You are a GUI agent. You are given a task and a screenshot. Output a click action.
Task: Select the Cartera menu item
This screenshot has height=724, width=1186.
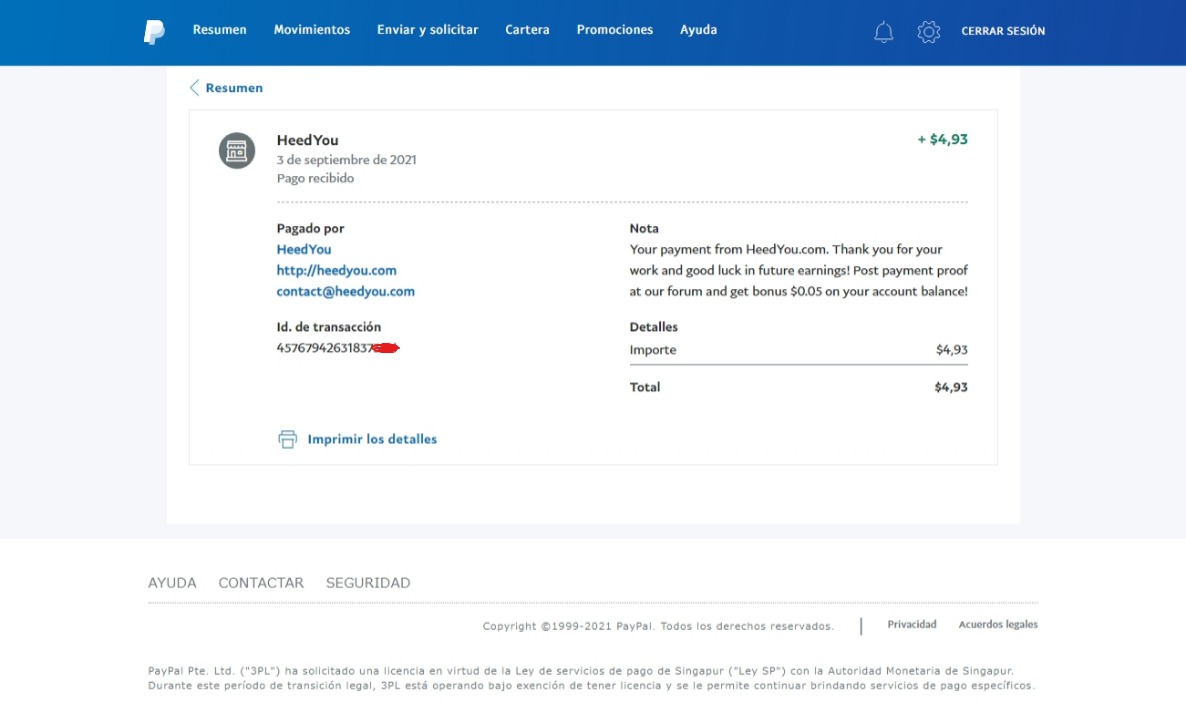pos(527,30)
